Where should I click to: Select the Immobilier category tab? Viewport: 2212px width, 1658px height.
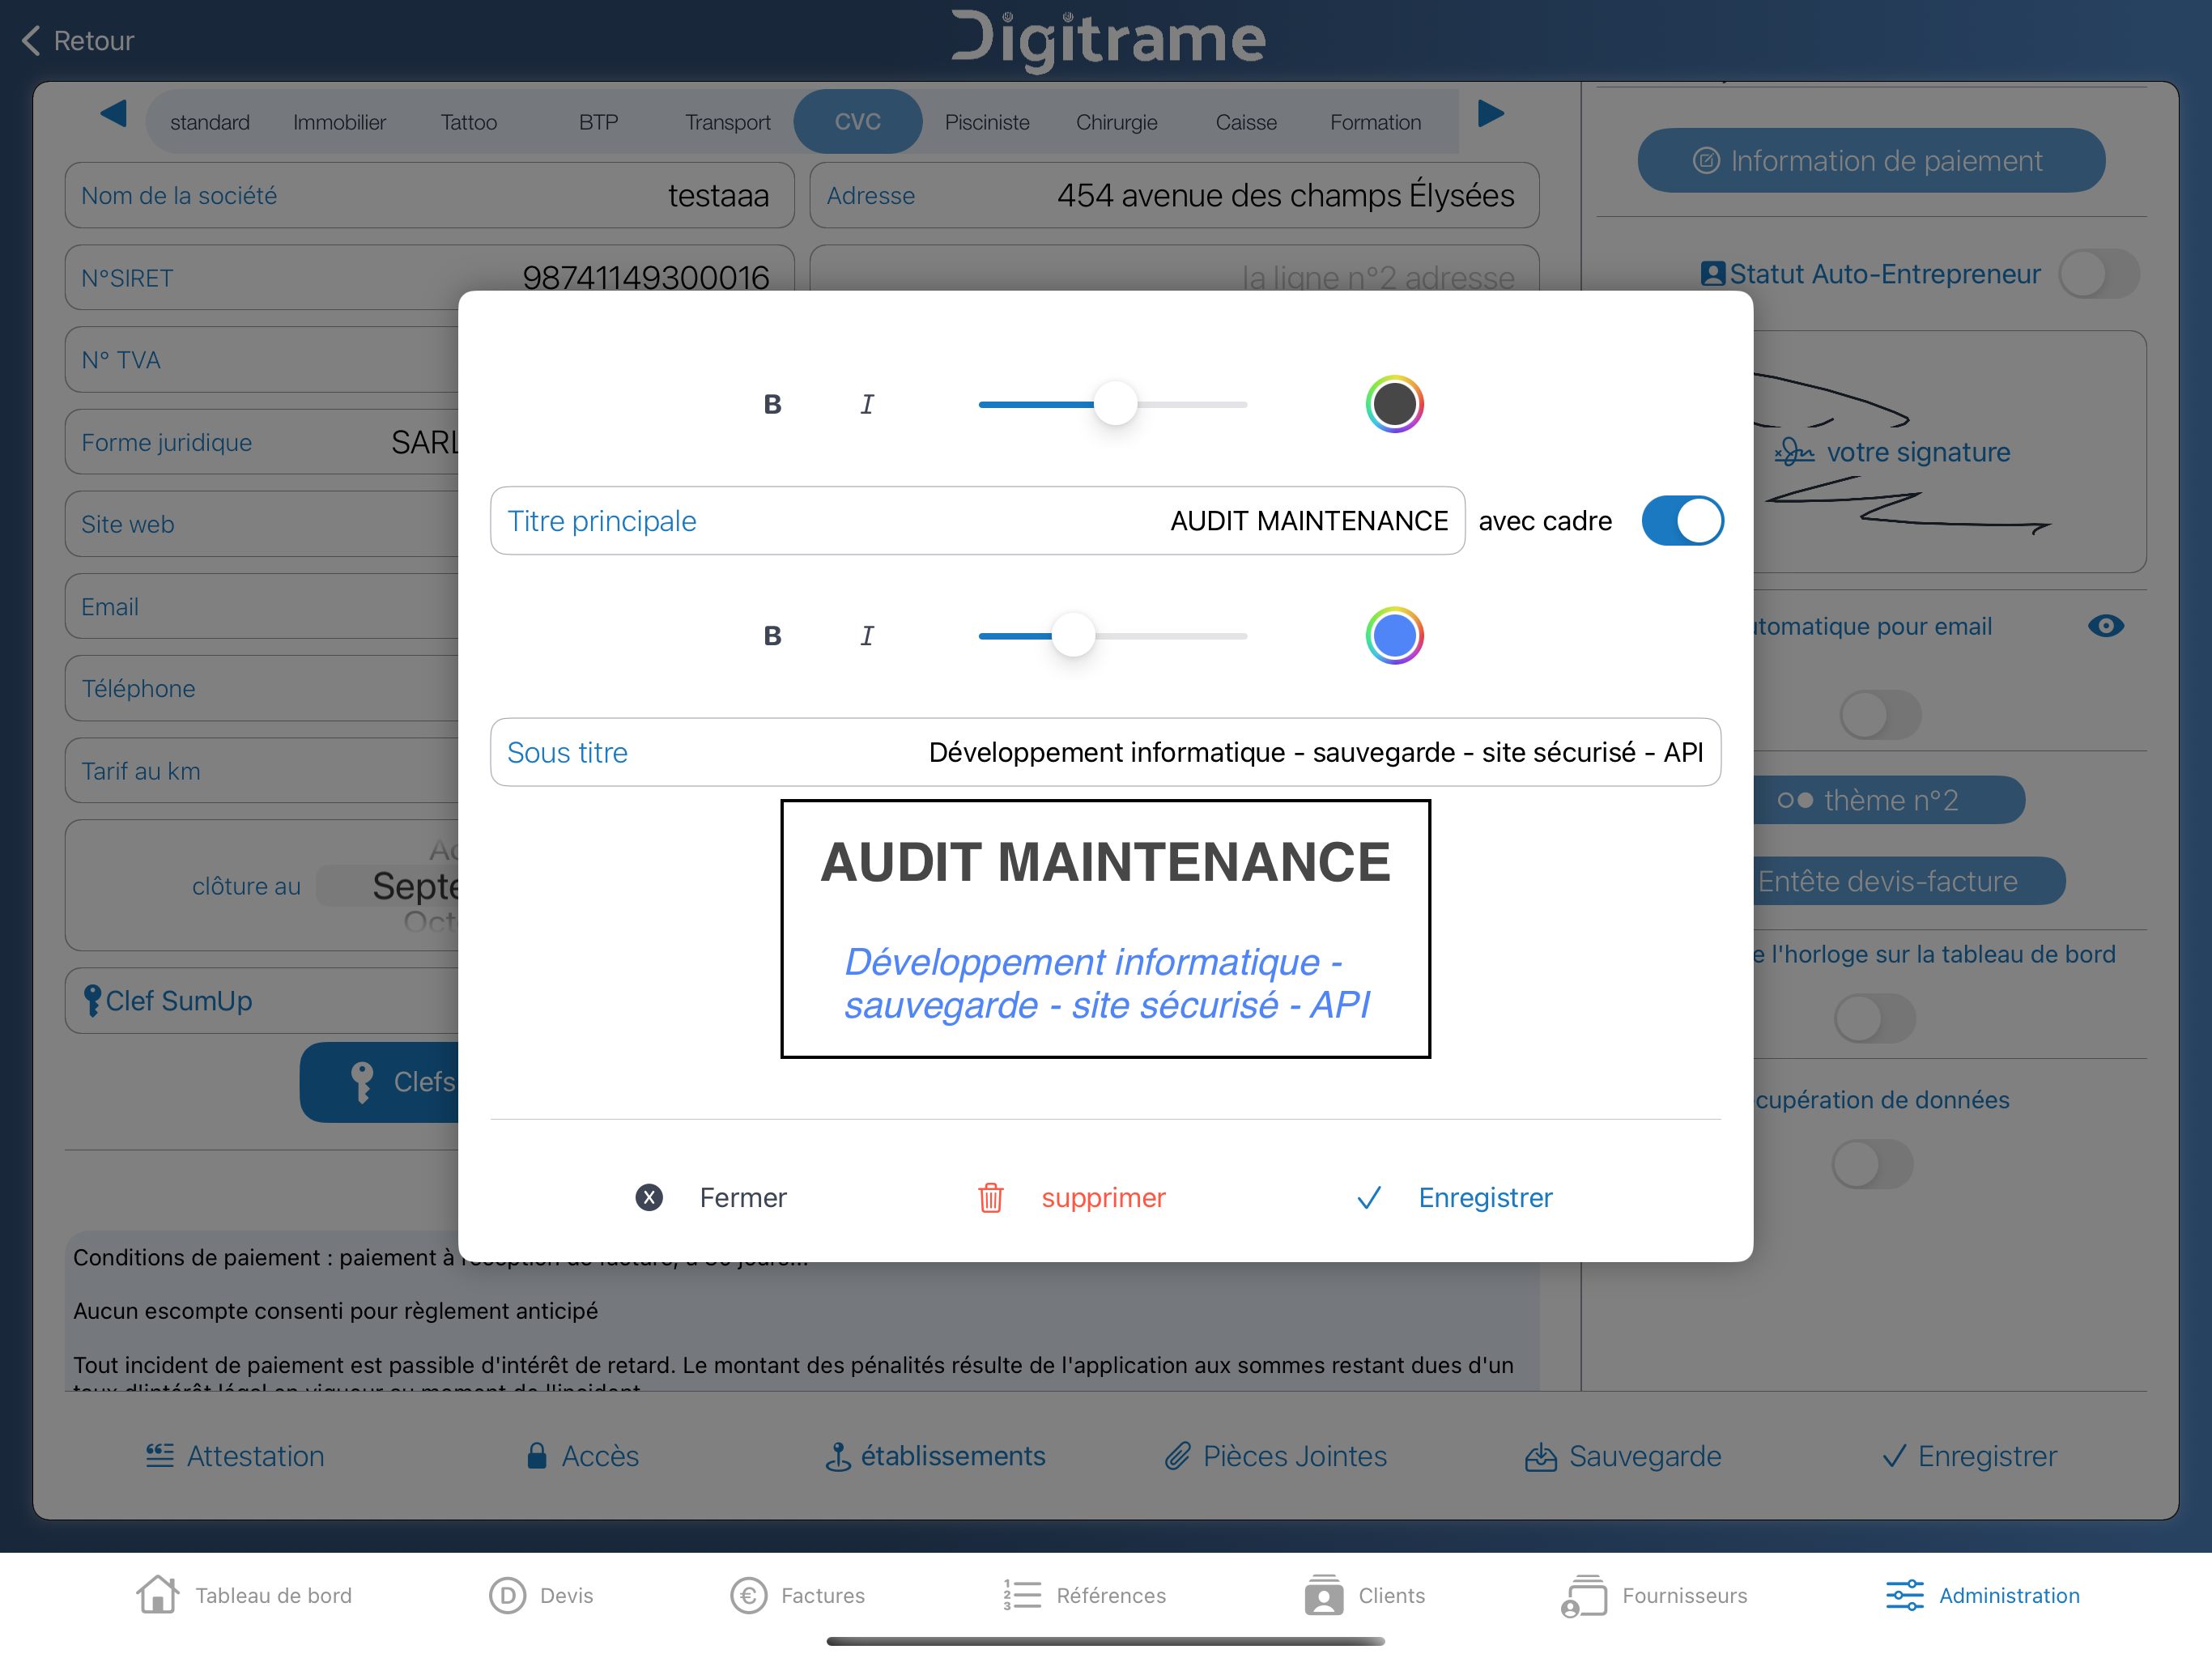[x=339, y=122]
